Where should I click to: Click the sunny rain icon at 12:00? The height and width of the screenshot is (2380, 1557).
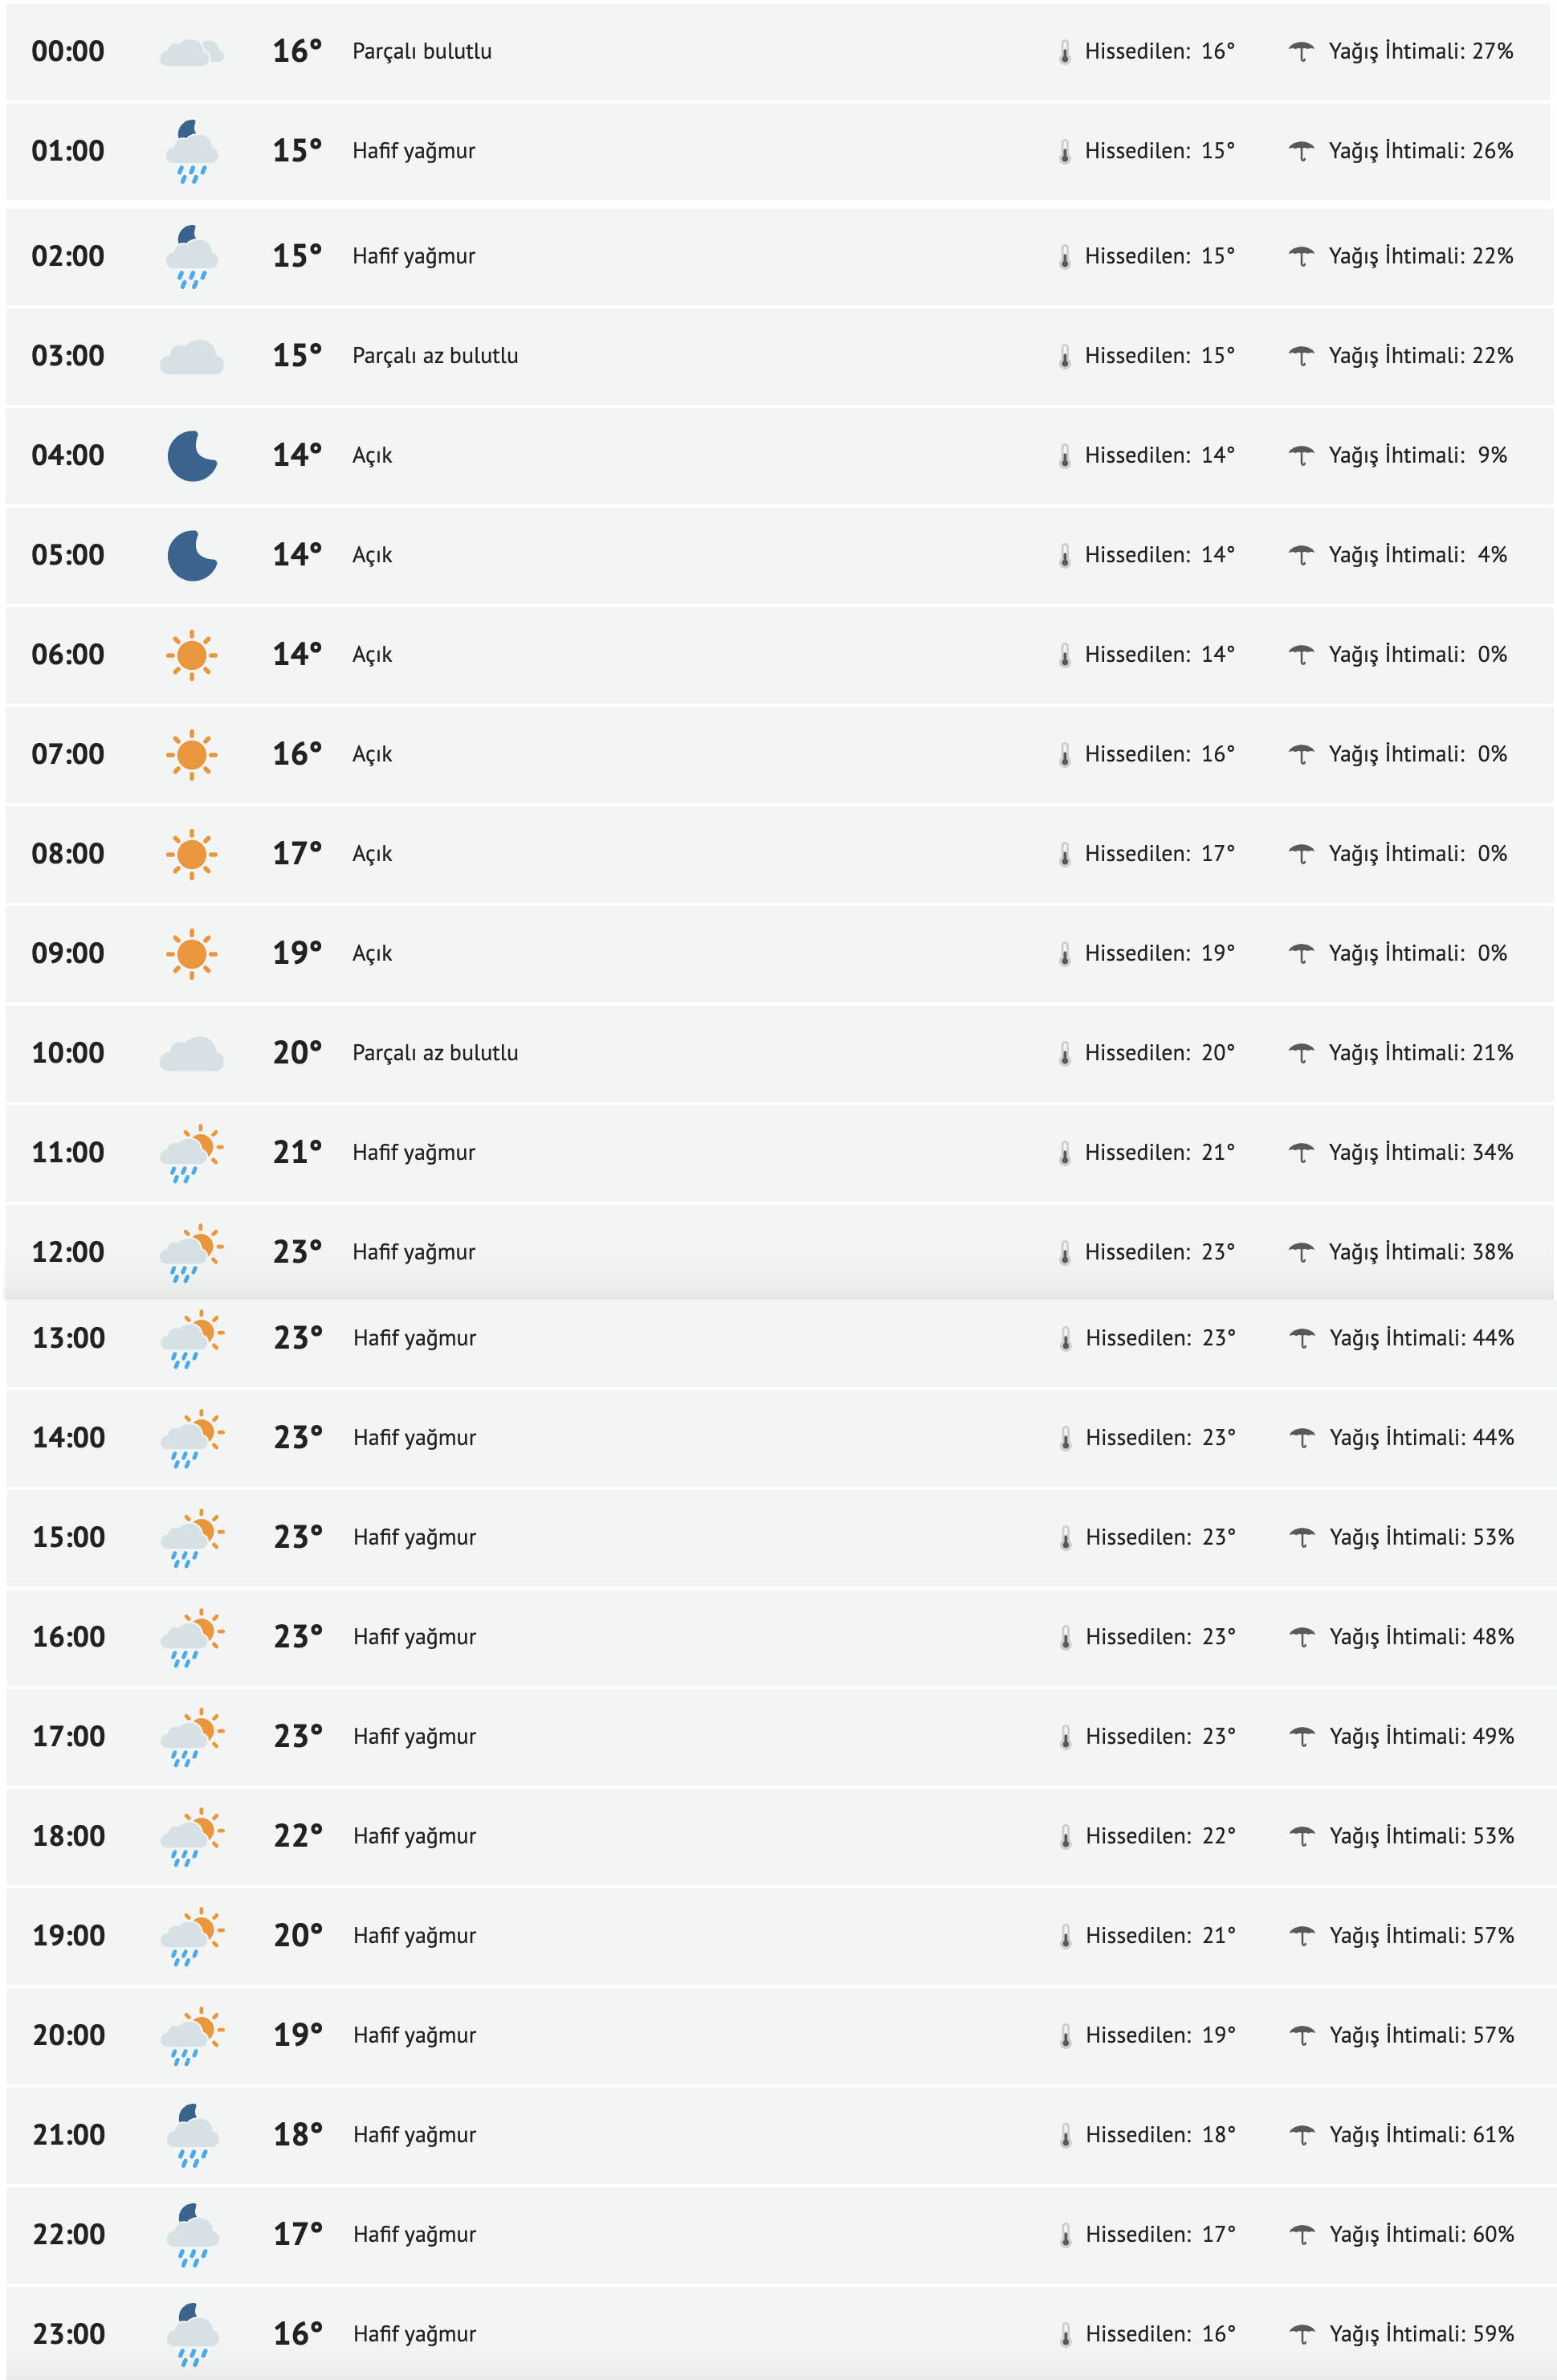pos(191,1252)
